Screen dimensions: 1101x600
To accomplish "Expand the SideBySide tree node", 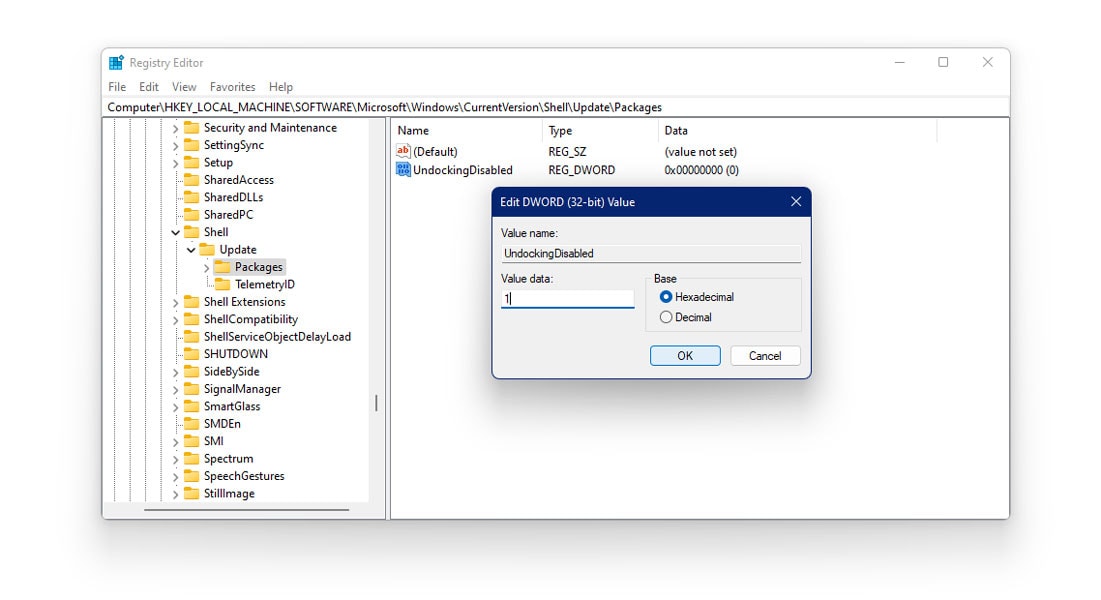I will tap(176, 372).
